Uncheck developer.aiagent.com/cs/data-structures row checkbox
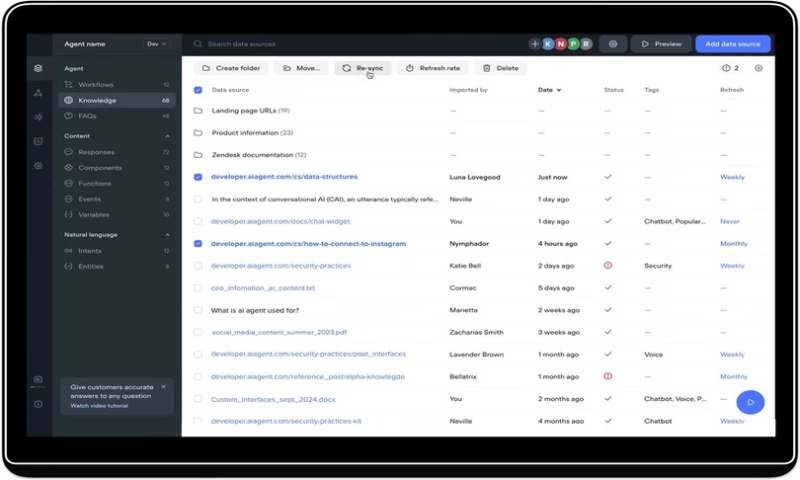This screenshot has height=480, width=800. tap(198, 177)
